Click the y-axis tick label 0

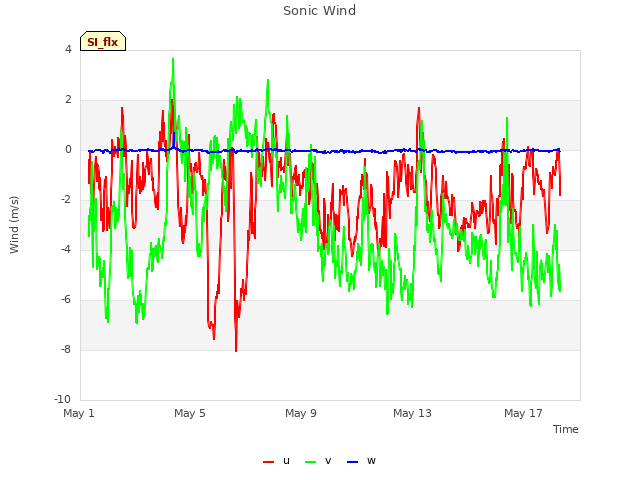68,149
